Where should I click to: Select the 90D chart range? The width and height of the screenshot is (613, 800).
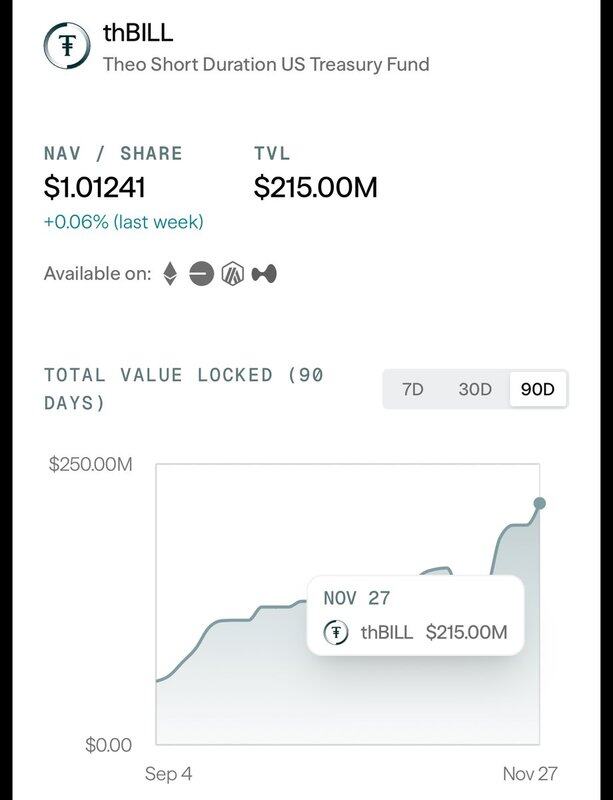pyautogui.click(x=537, y=389)
